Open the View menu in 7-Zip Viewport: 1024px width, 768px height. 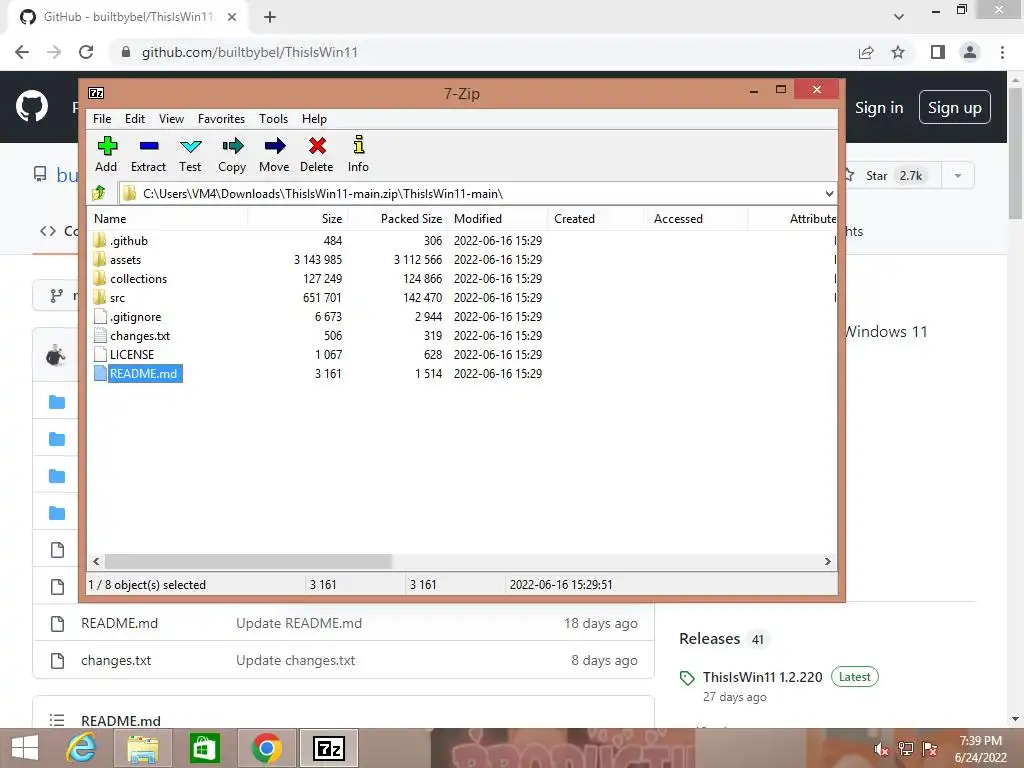(x=171, y=119)
